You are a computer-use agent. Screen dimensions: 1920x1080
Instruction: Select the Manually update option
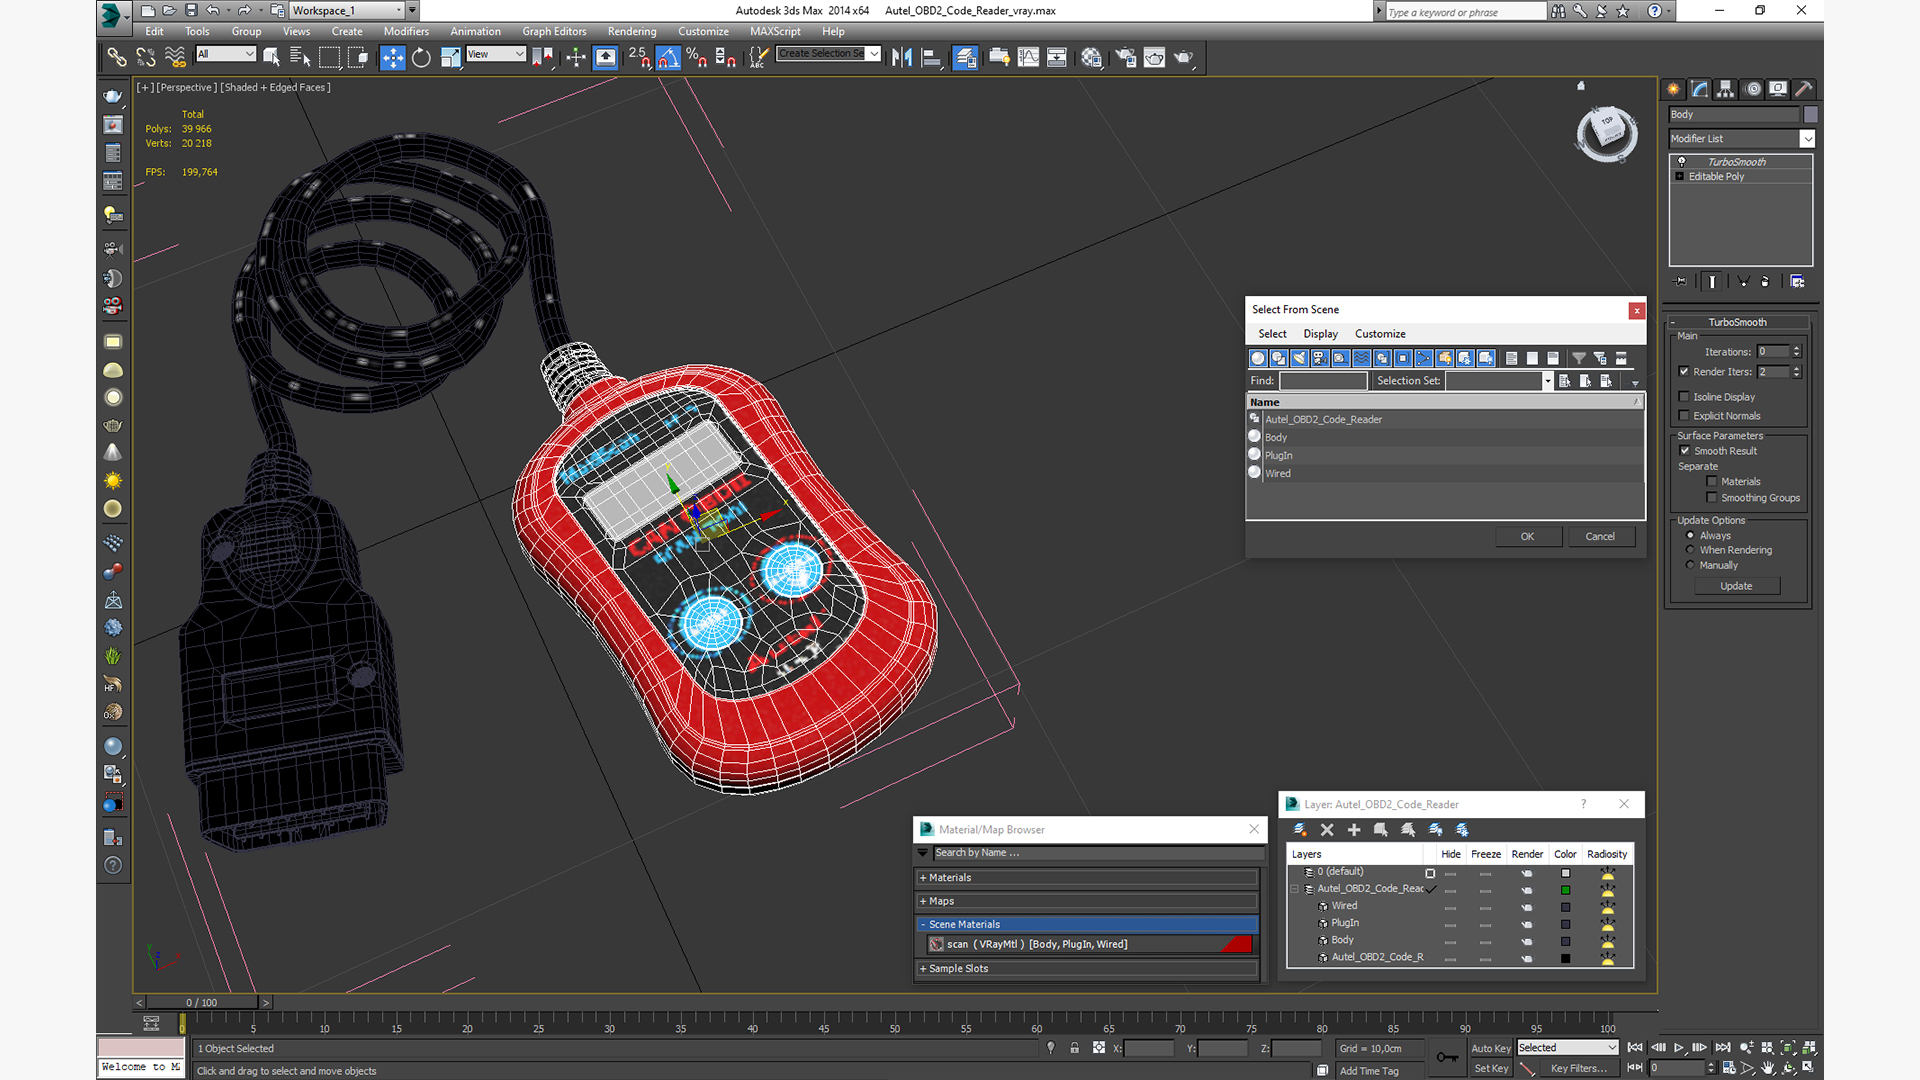click(1691, 565)
